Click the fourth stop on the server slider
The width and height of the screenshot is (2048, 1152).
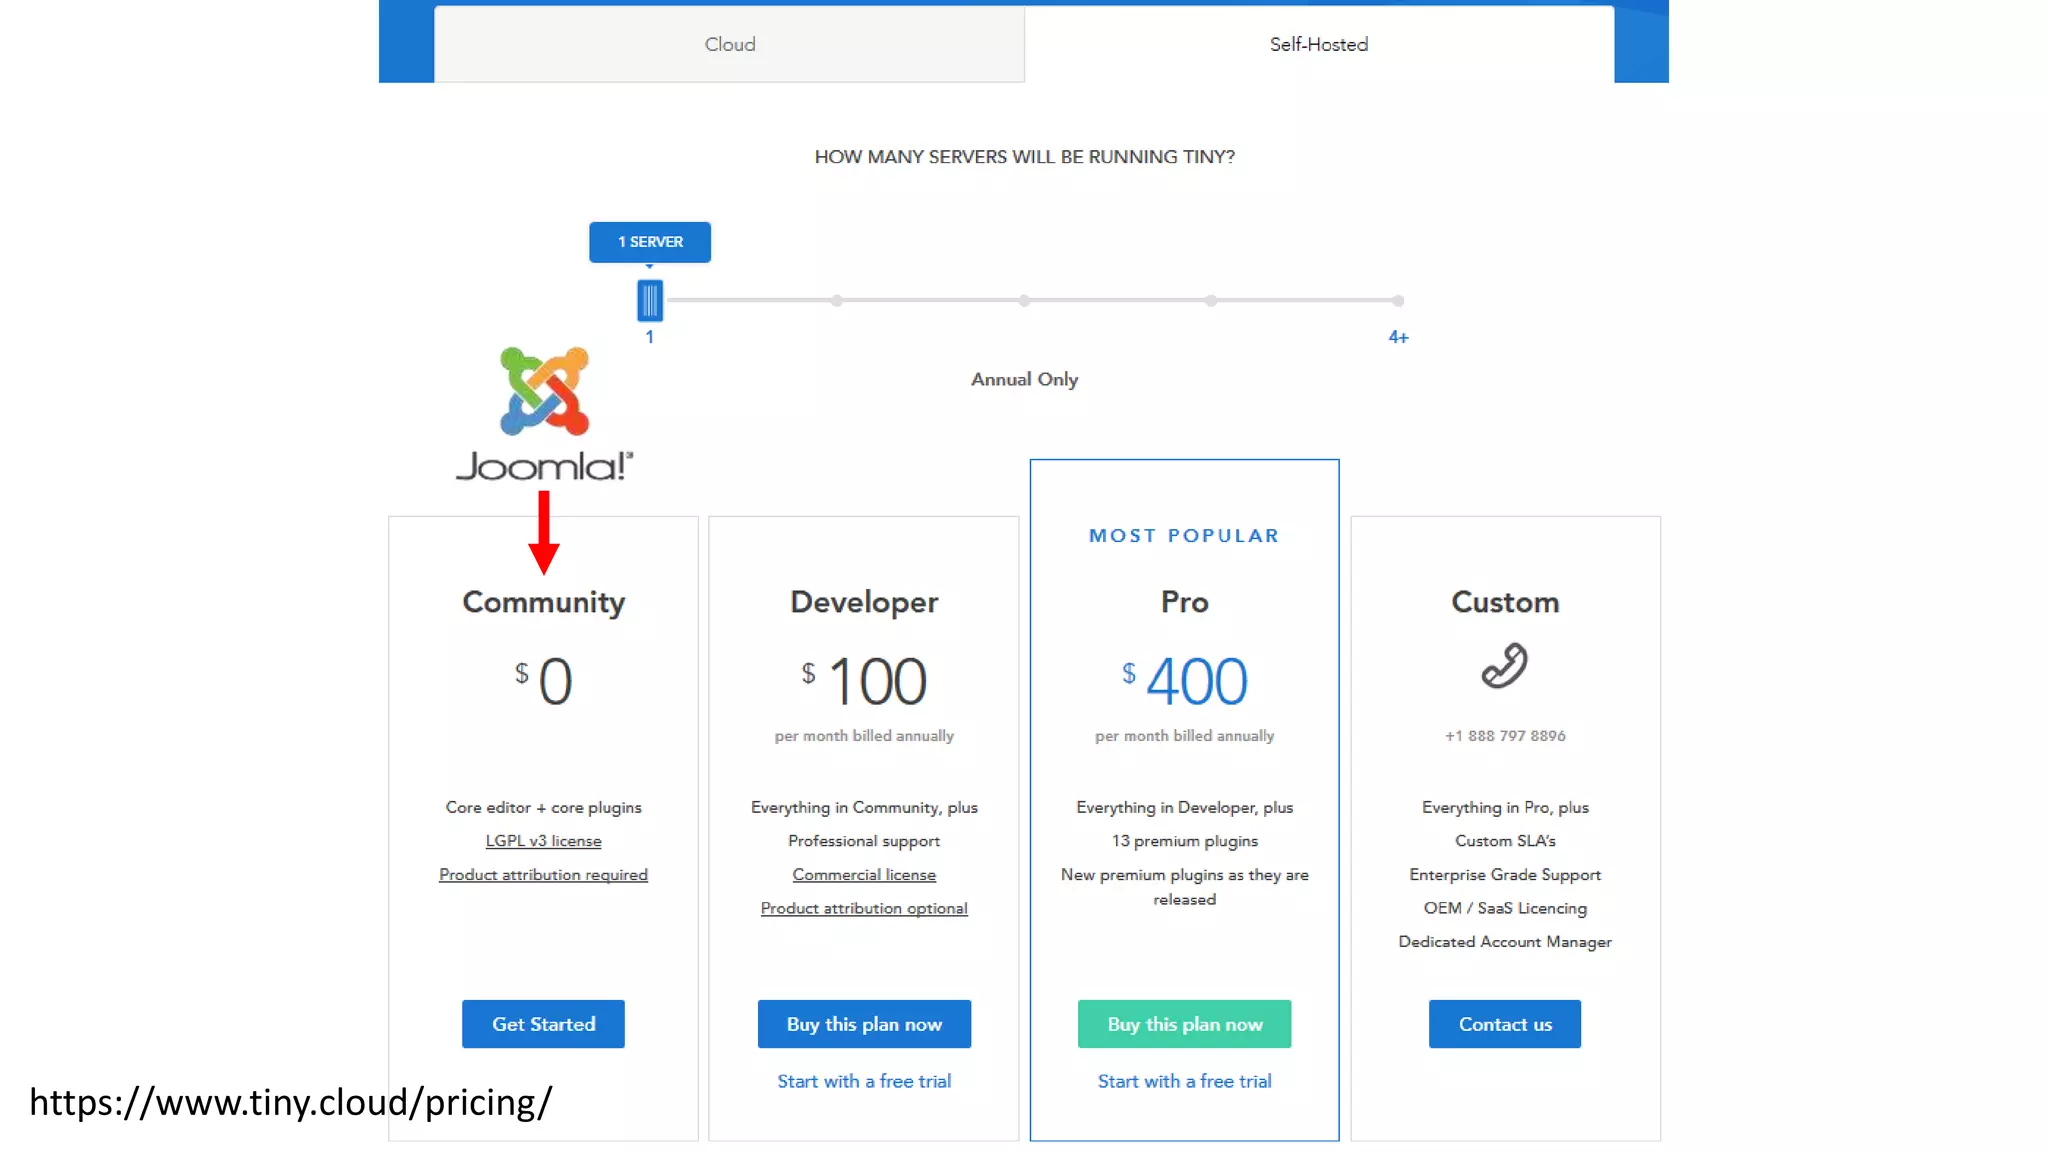(1211, 300)
